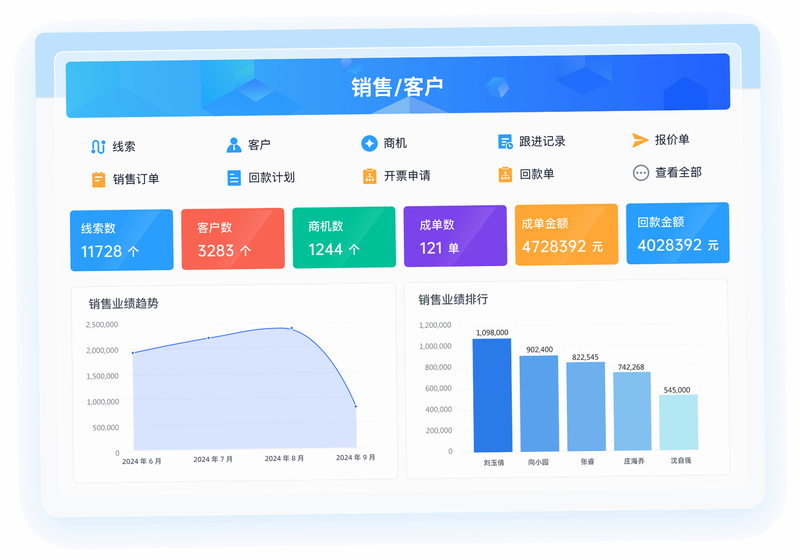Click the 报价单 paper-plane icon
Image resolution: width=800 pixels, height=560 pixels.
[640, 140]
